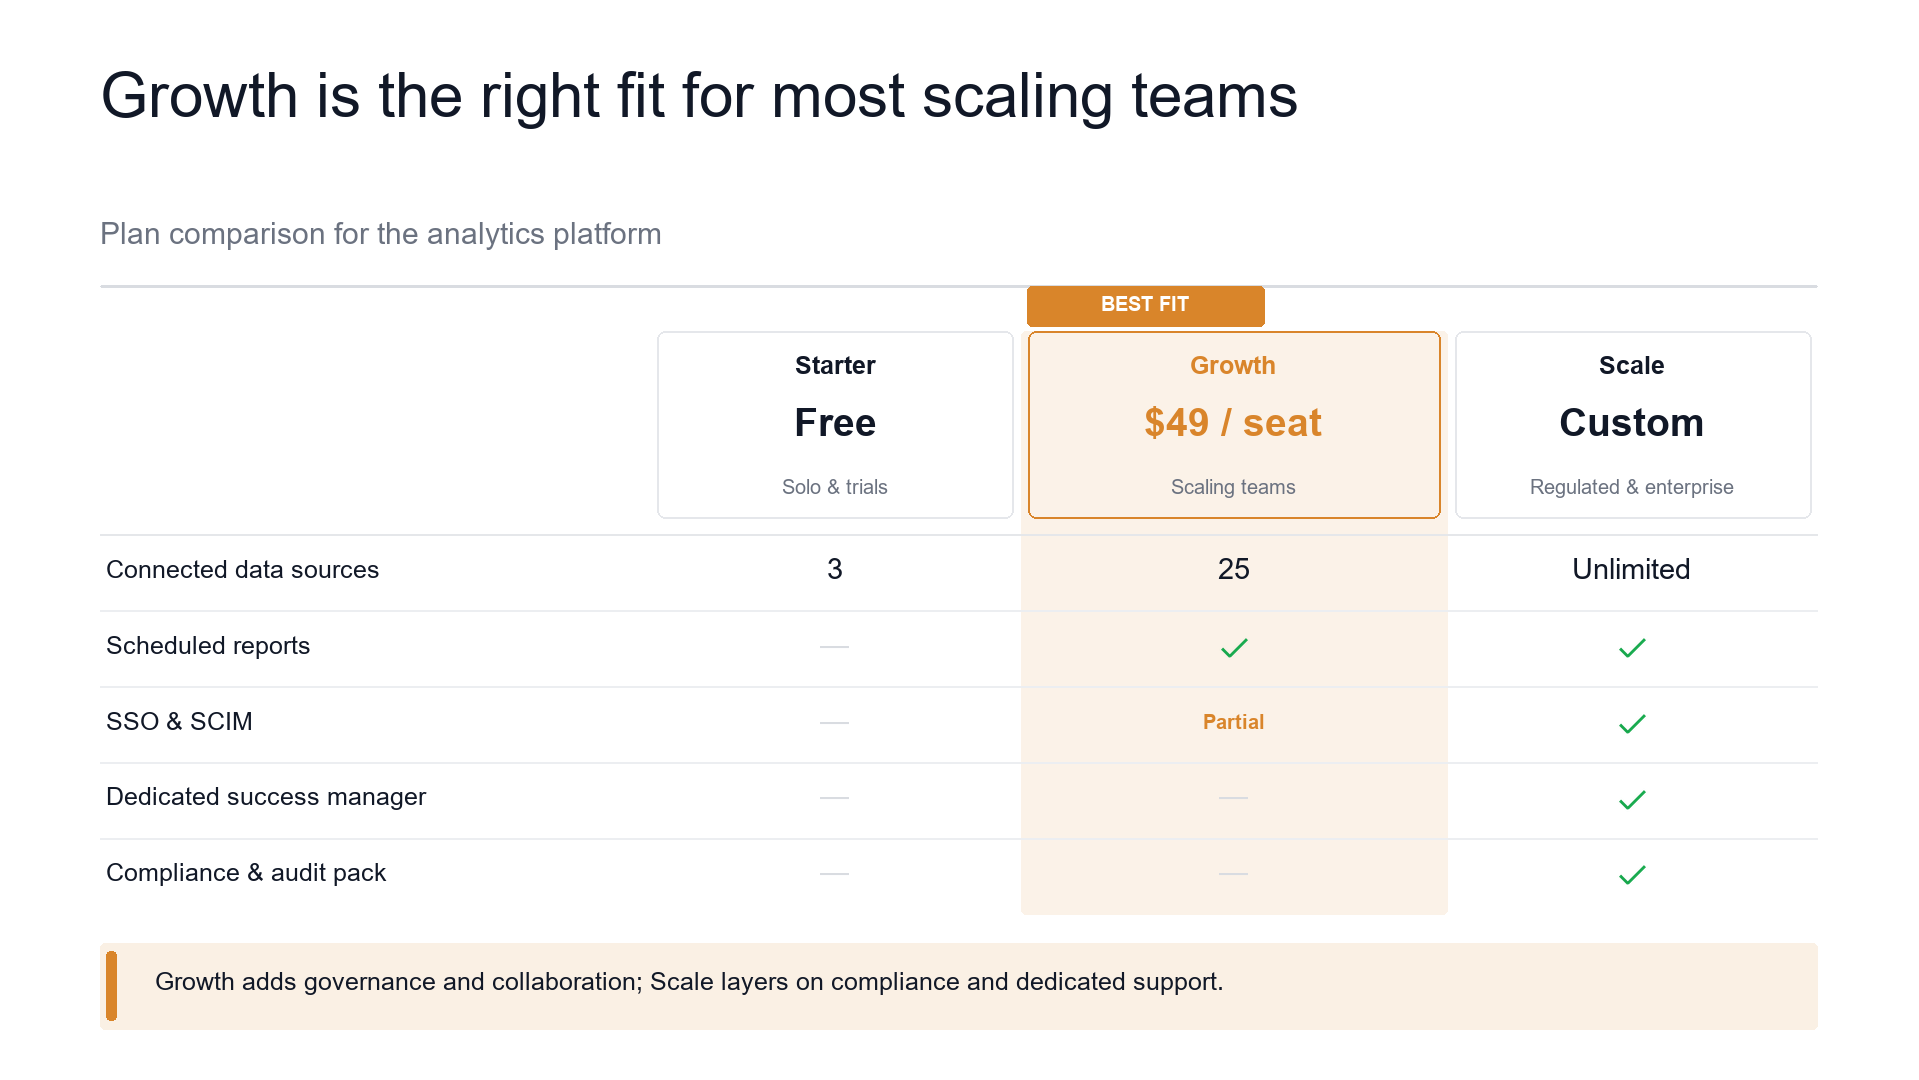Image resolution: width=1919 pixels, height=1080 pixels.
Task: Click the Compliance & audit pack row label
Action: point(246,873)
